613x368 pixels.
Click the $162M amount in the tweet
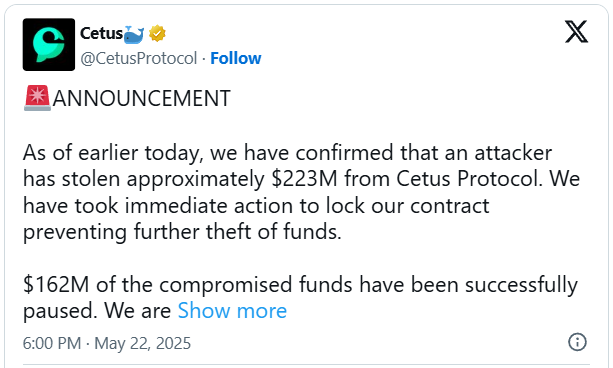(56, 284)
